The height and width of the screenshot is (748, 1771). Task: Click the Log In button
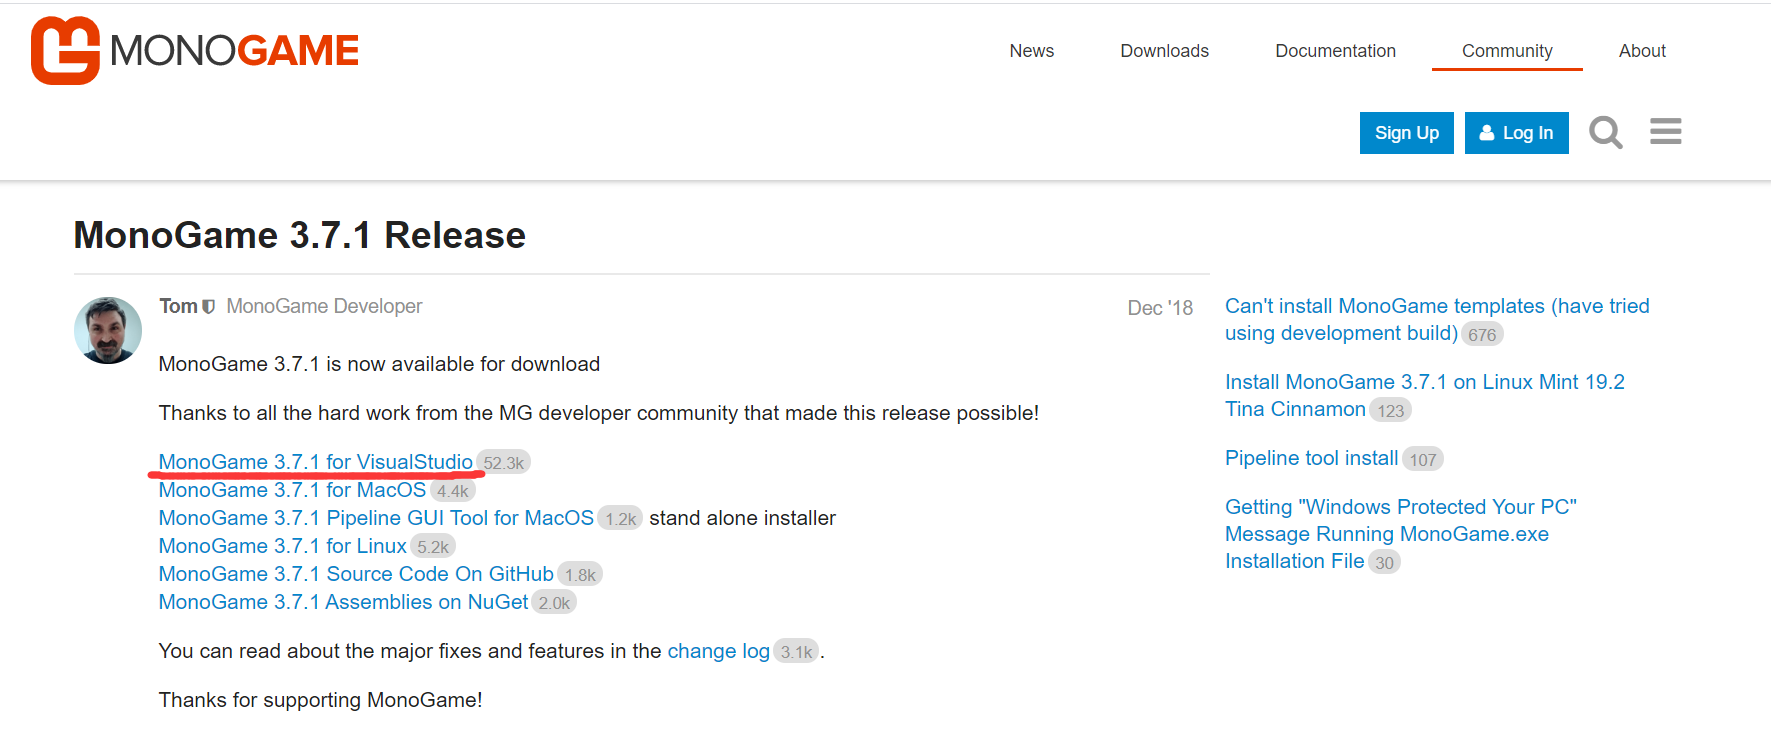[x=1516, y=133]
